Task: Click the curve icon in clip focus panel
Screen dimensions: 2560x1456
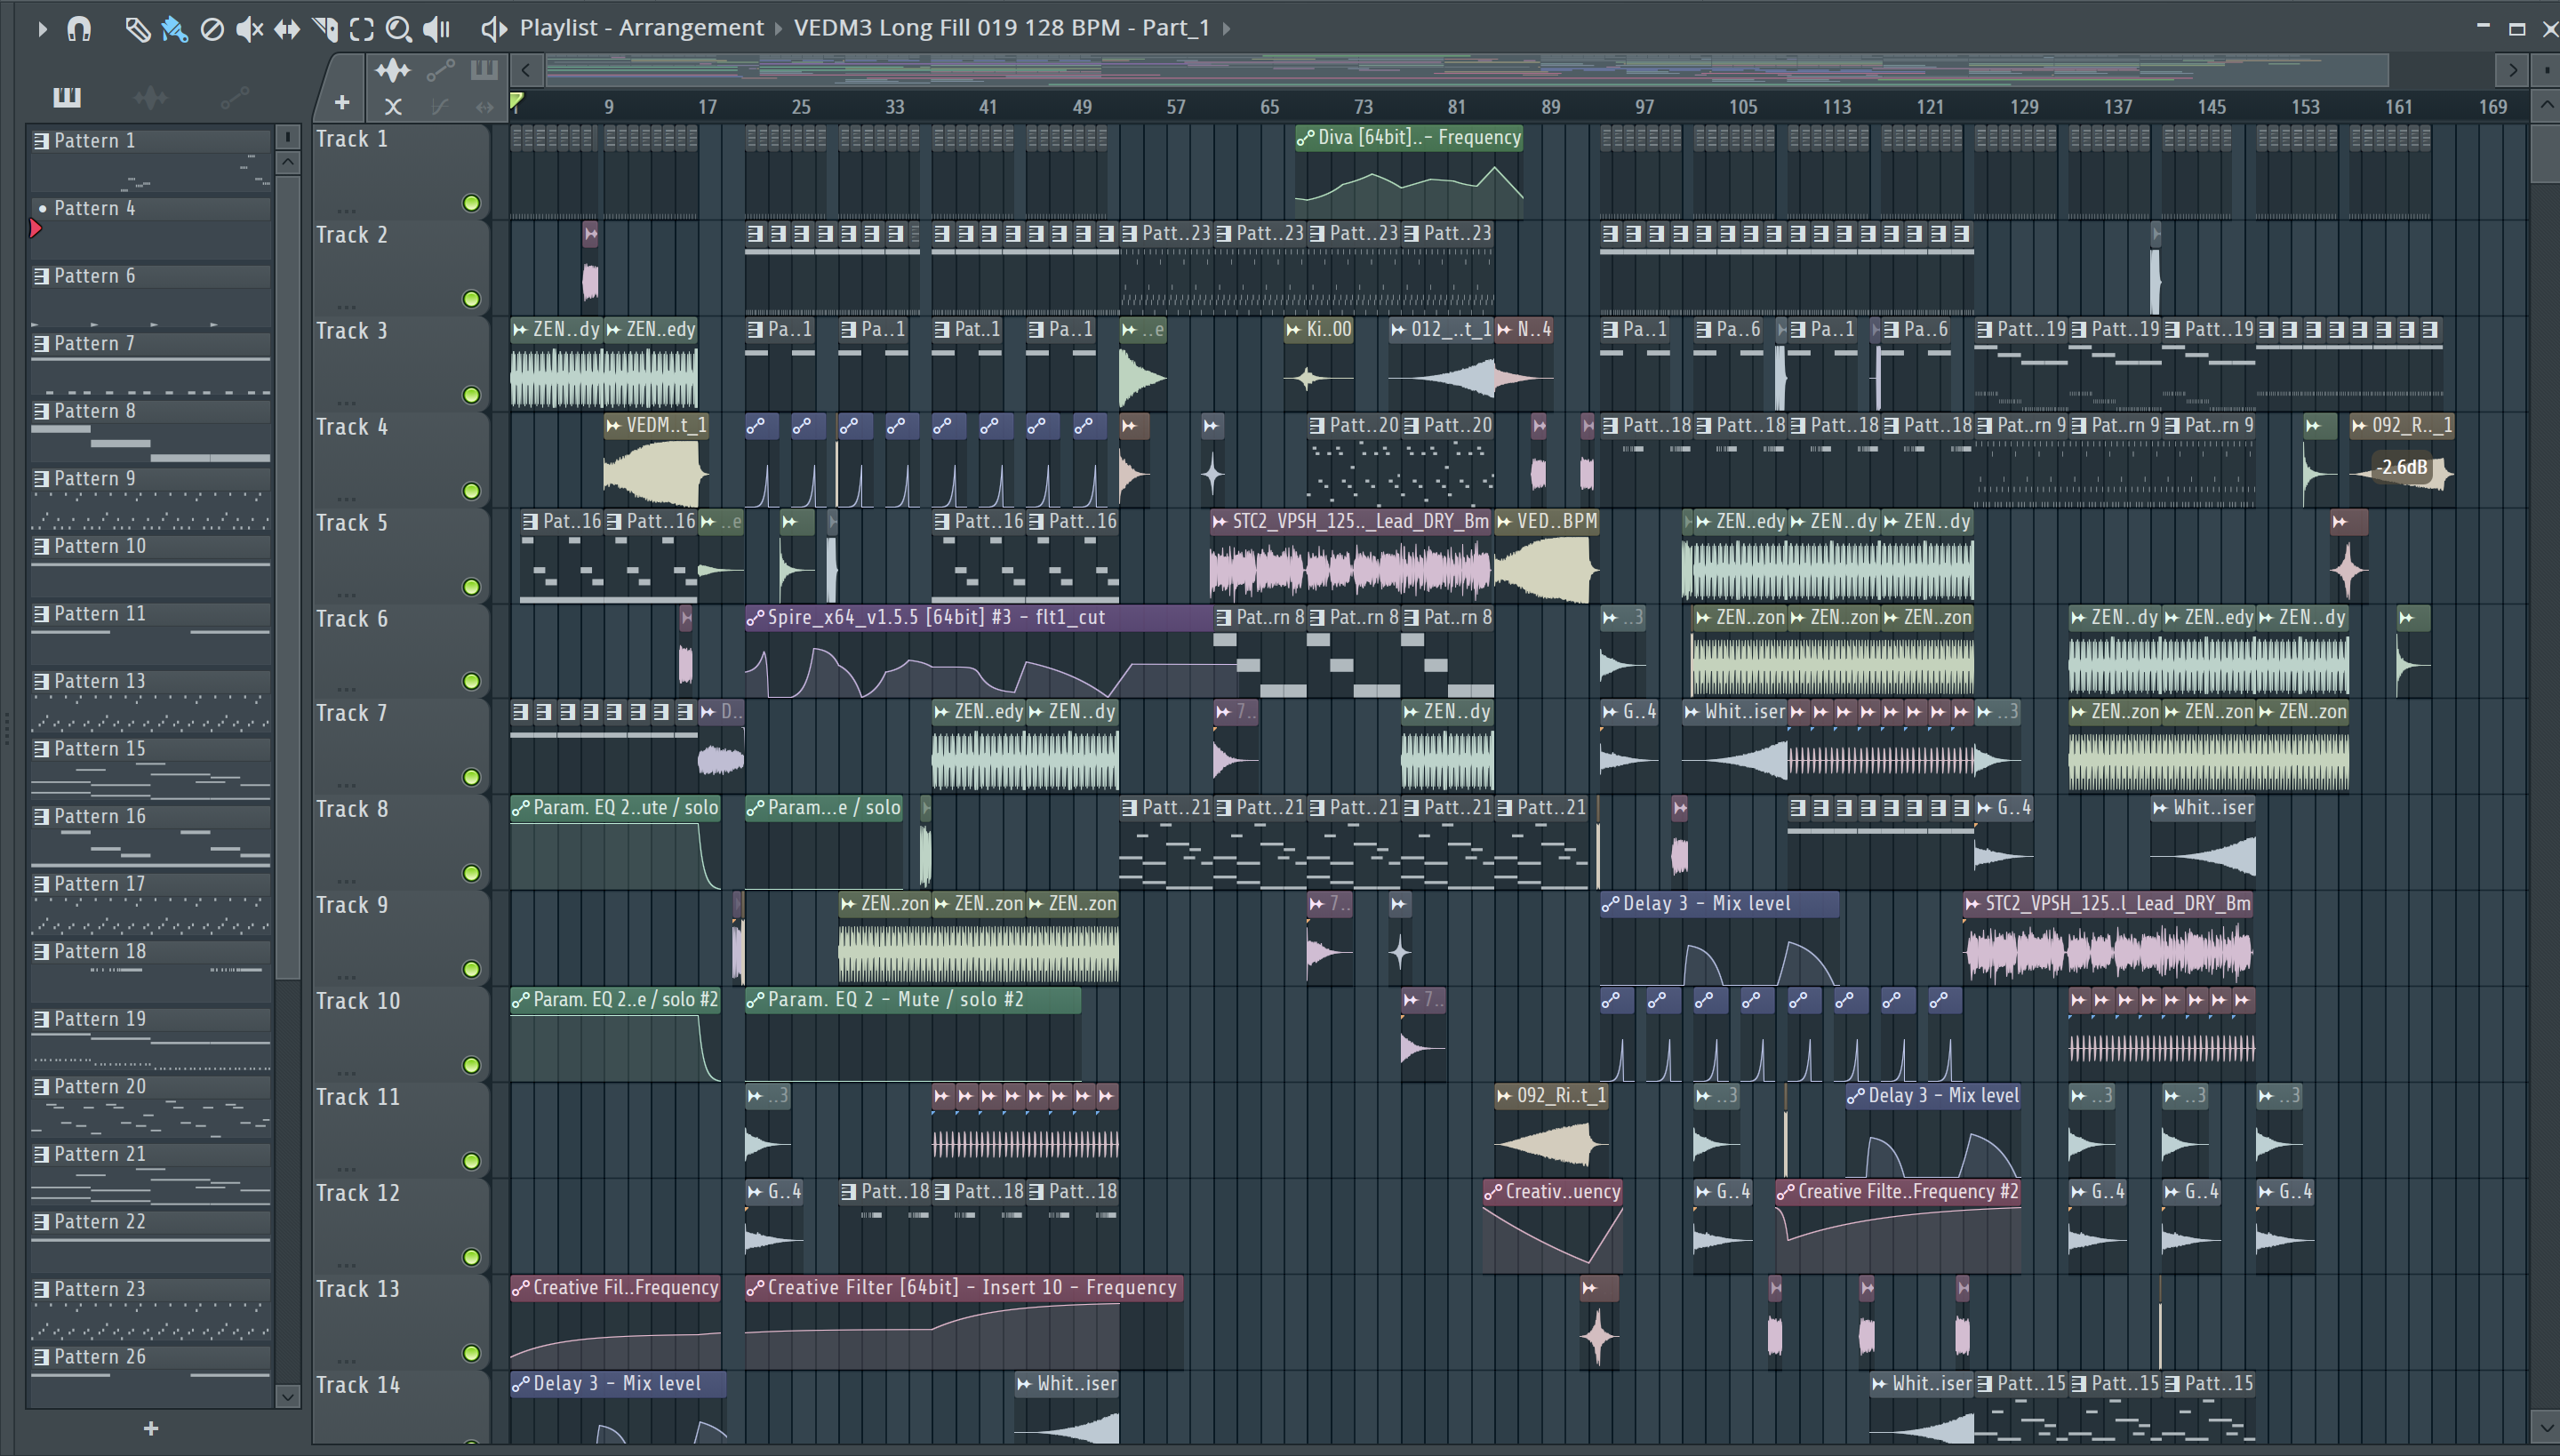Action: coord(439,105)
